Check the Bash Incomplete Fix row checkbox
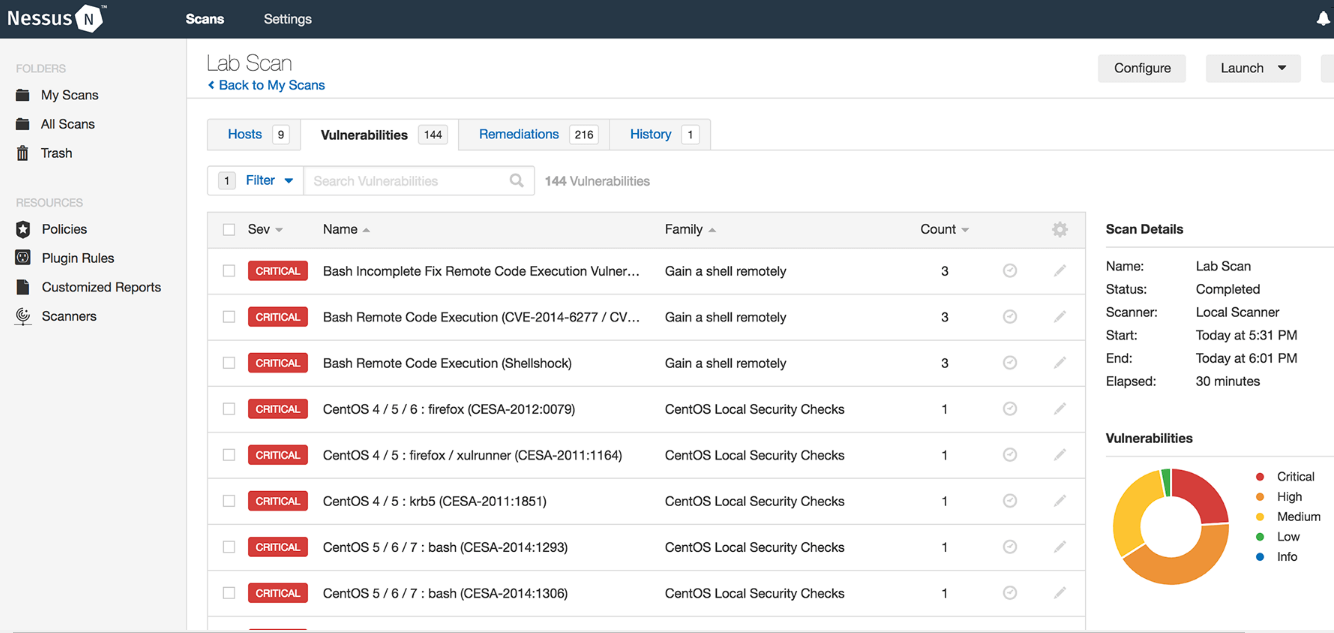Screen dimensions: 1334x633 click(x=229, y=271)
